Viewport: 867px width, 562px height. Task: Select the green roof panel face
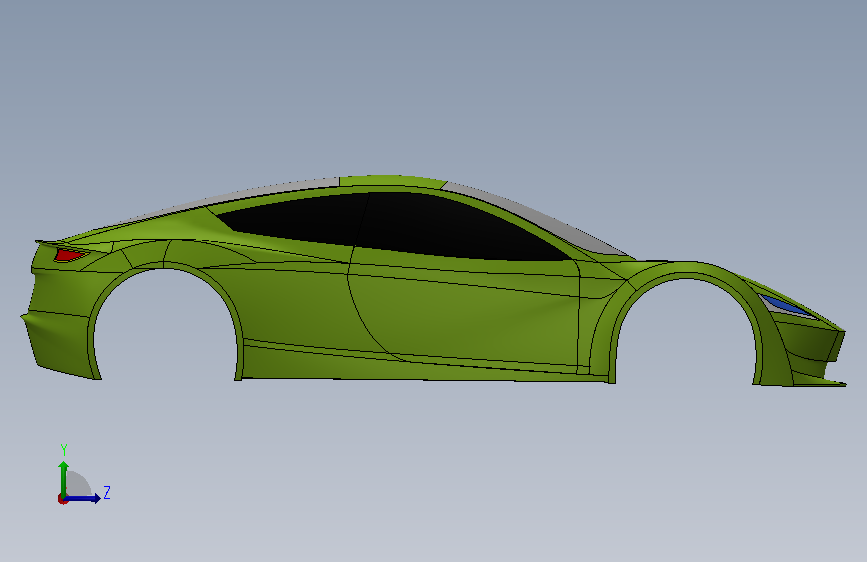pos(391,181)
